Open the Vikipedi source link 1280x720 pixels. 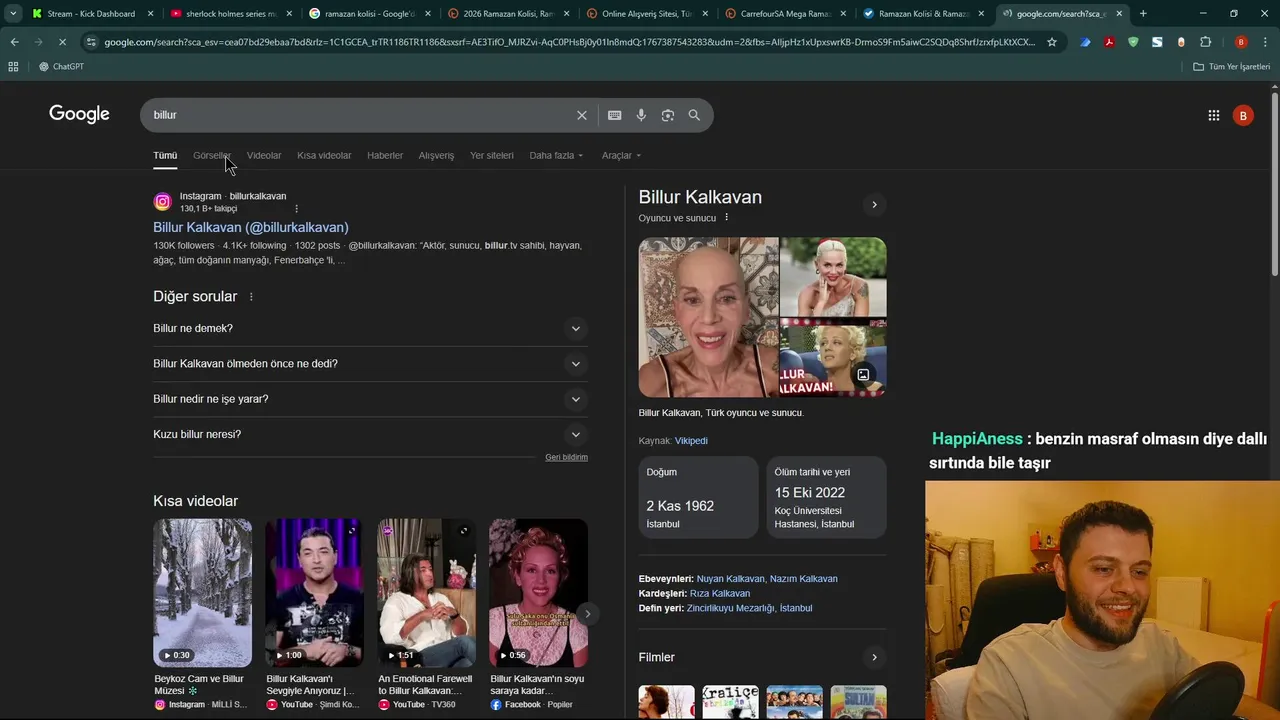tap(691, 441)
